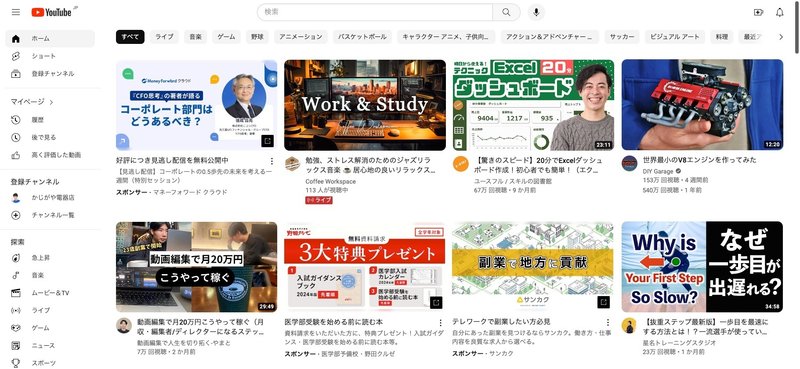
Task: Open the notifications bell
Action: pos(780,12)
